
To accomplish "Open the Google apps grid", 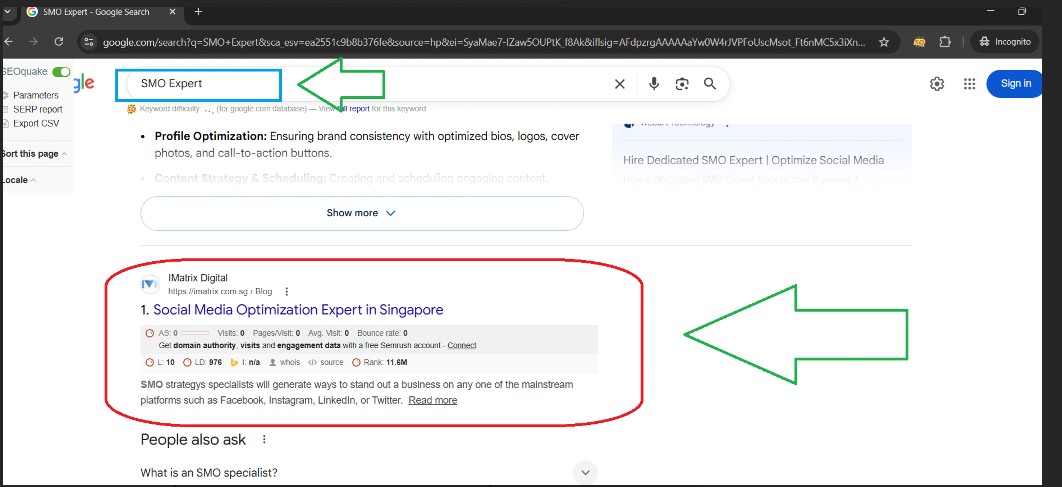I will tap(969, 84).
